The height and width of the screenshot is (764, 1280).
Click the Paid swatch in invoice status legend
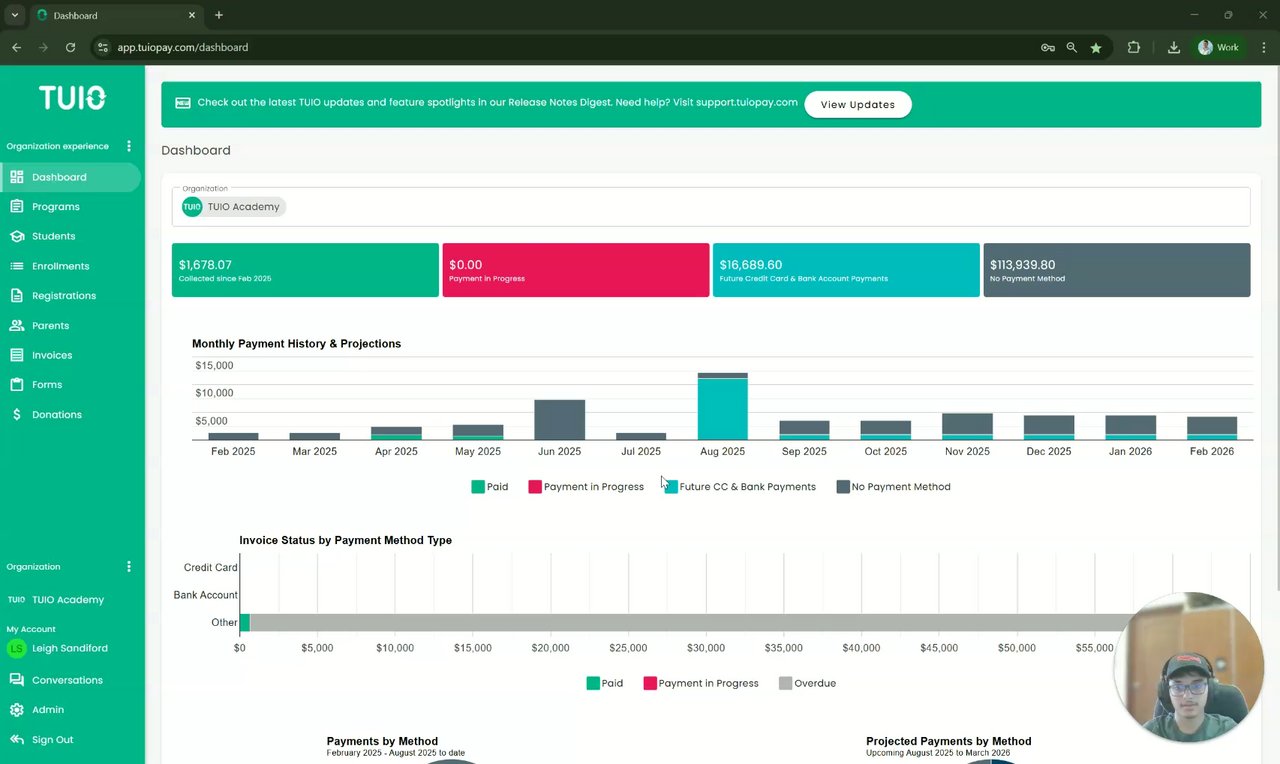click(593, 683)
